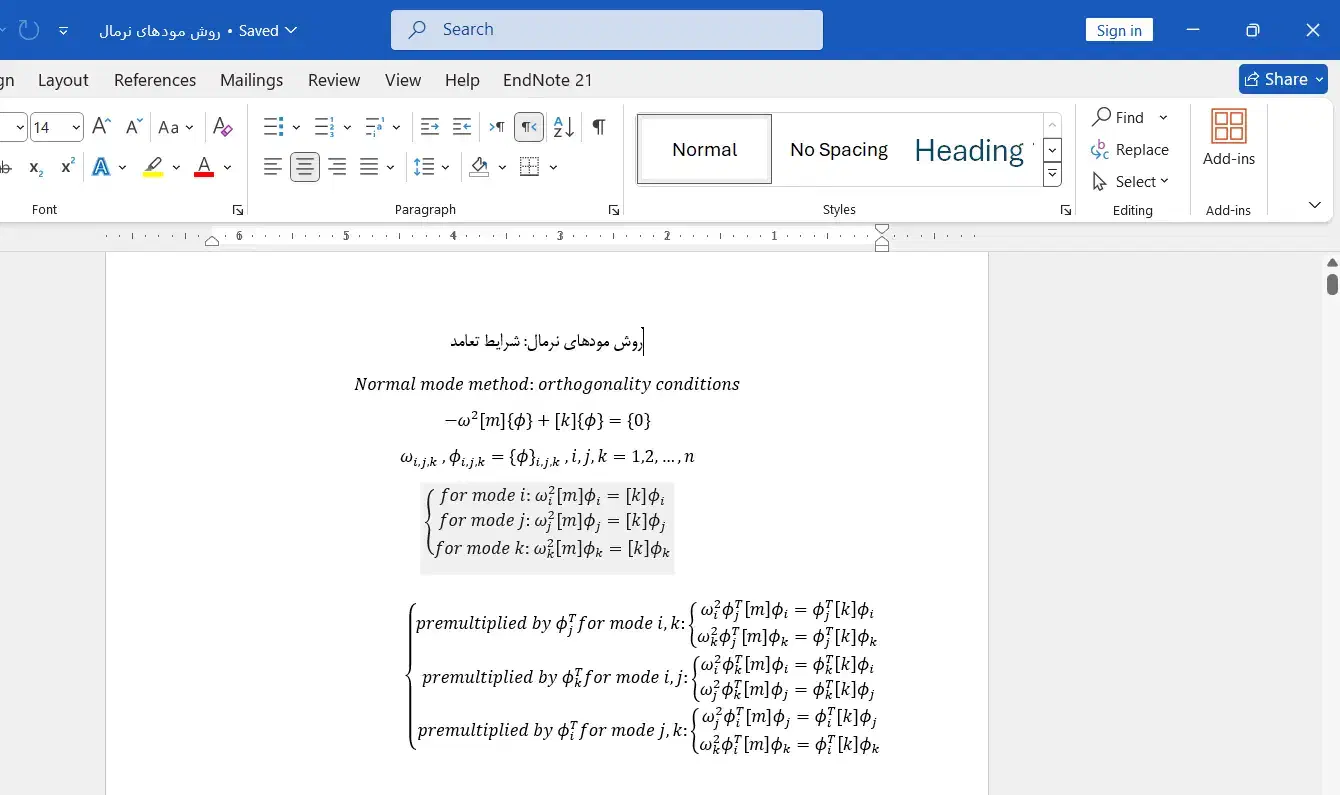This screenshot has height=795, width=1340.
Task: Clear all formatting with the eraser icon
Action: [x=223, y=127]
